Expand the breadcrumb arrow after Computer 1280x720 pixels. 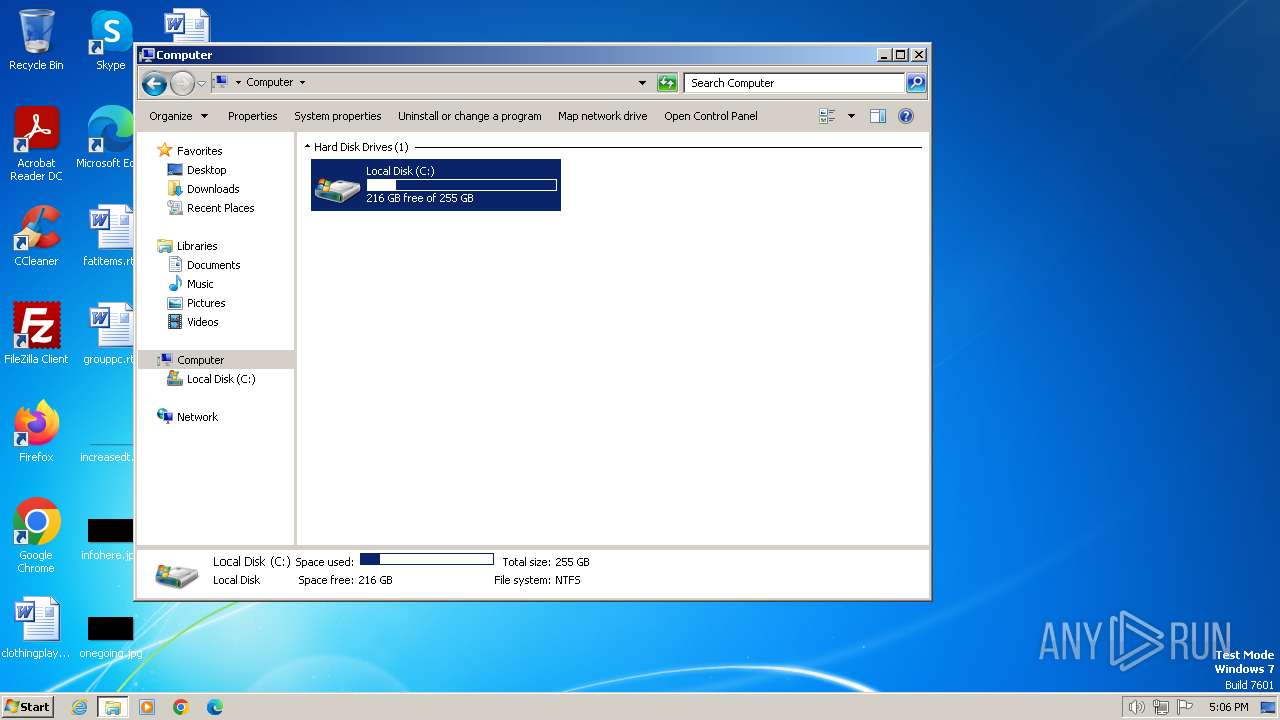pos(302,83)
